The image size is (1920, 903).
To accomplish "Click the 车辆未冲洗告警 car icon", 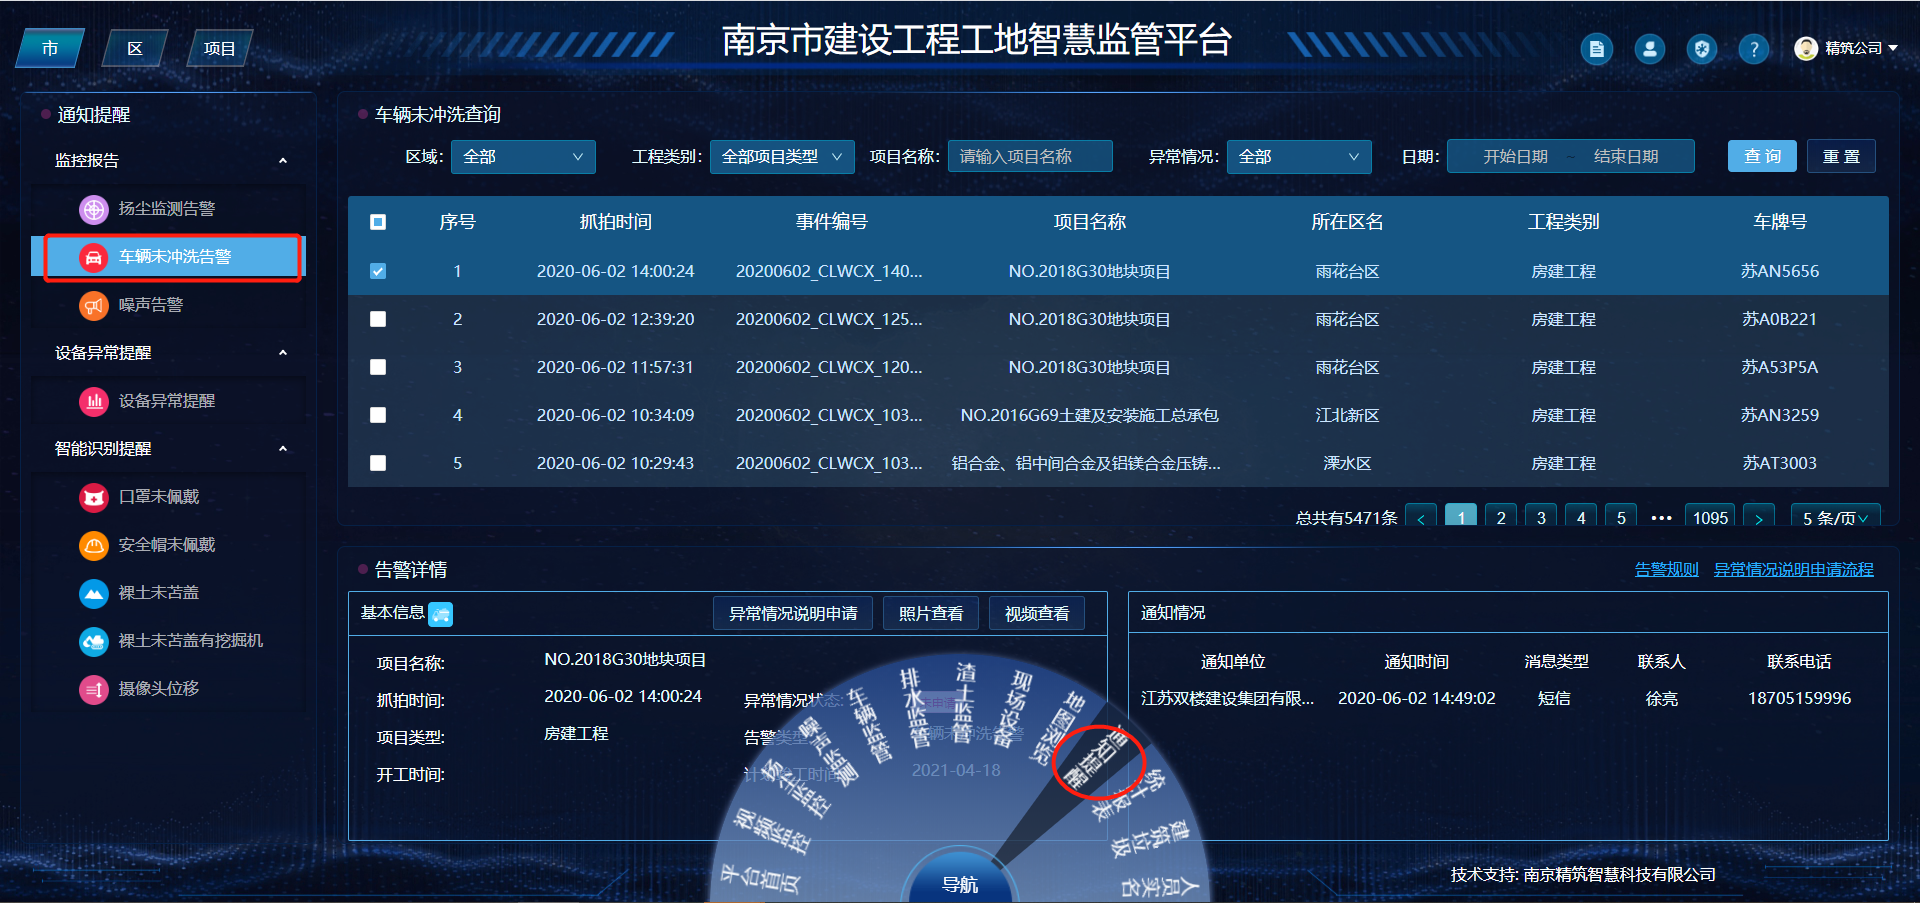I will coord(94,257).
